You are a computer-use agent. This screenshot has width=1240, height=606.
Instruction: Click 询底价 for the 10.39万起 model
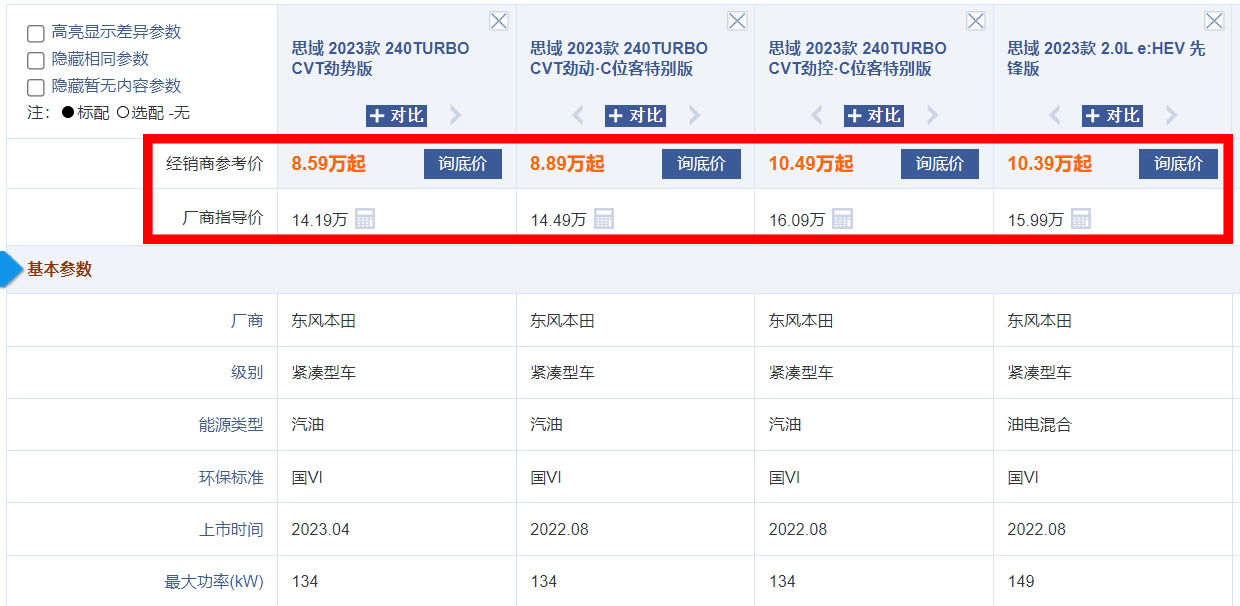[1178, 164]
